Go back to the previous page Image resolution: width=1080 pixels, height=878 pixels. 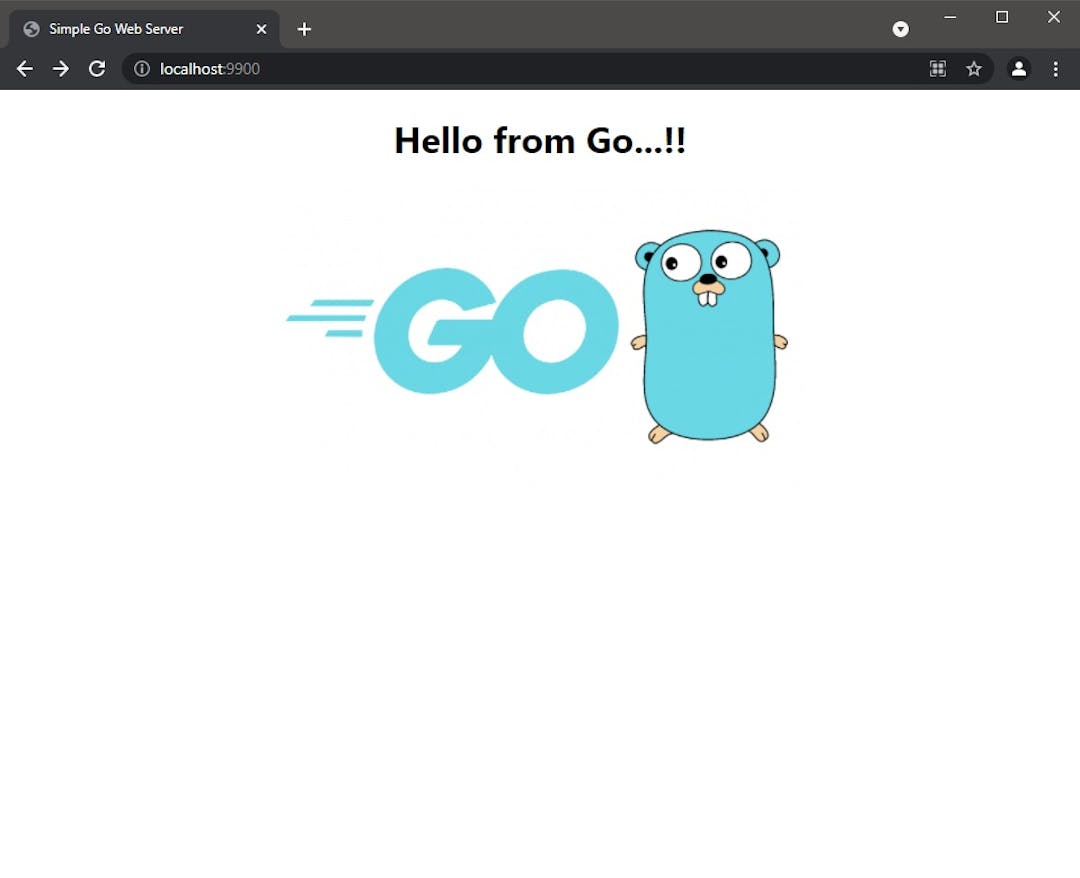(25, 69)
